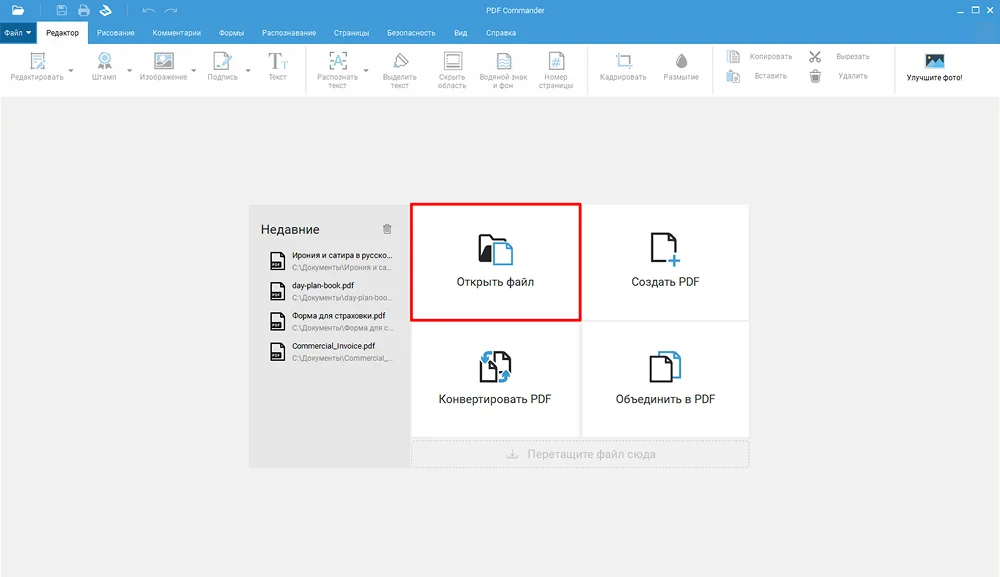Click the undo arrow icon
This screenshot has height=577, width=1000.
point(149,10)
